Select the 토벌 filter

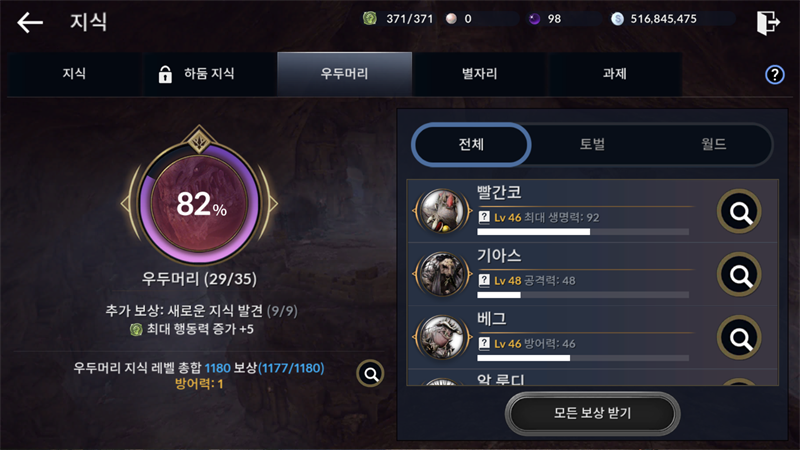[592, 144]
